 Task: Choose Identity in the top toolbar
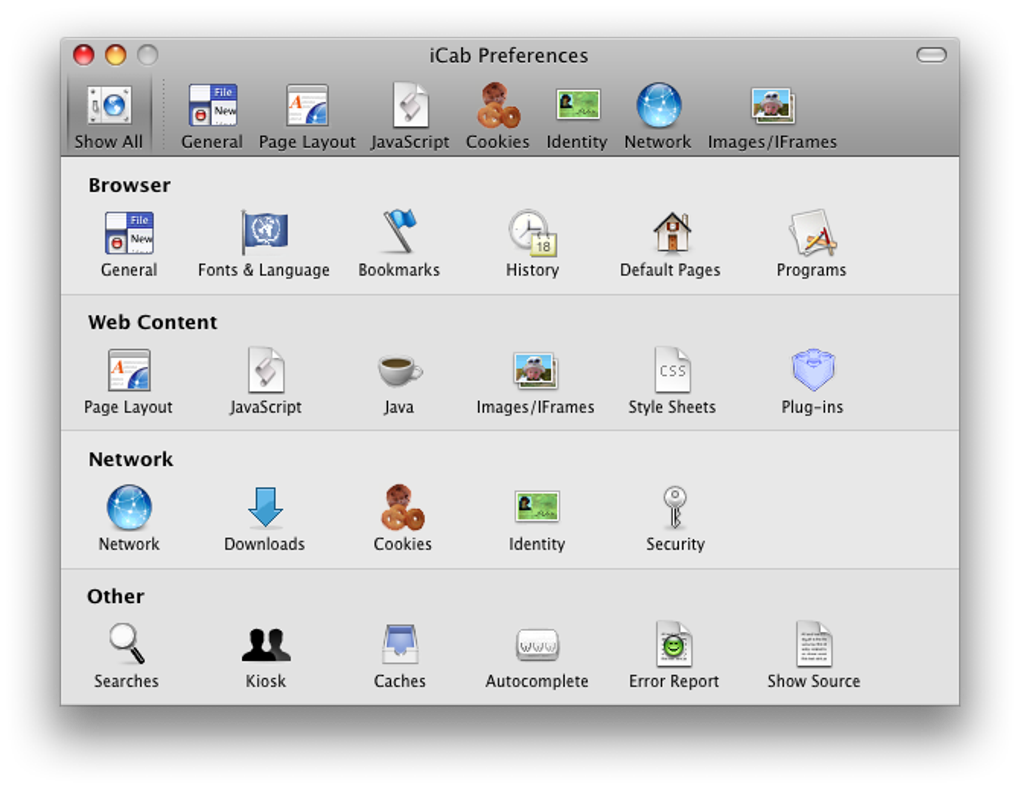click(576, 117)
